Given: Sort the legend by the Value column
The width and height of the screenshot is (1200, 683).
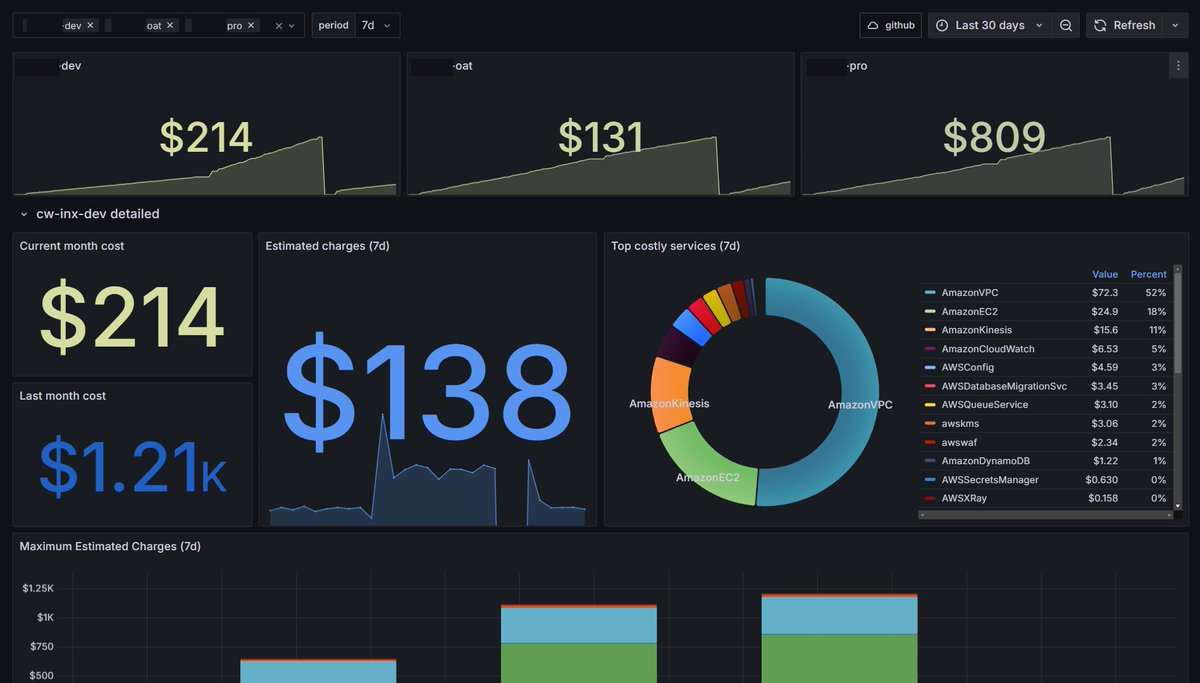Looking at the screenshot, I should tap(1105, 274).
